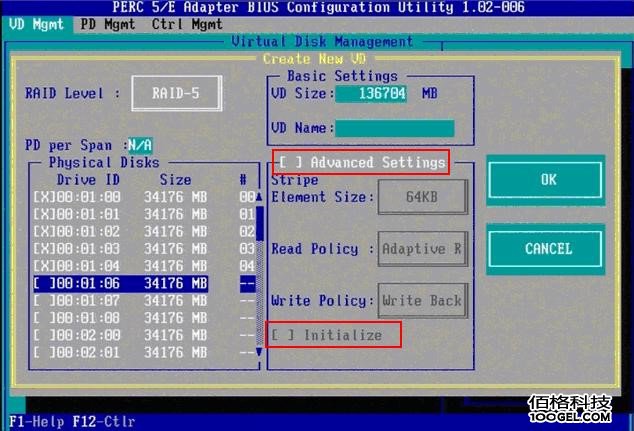Click the Virtual Disk Management heading
The height and width of the screenshot is (431, 634).
(x=322, y=42)
